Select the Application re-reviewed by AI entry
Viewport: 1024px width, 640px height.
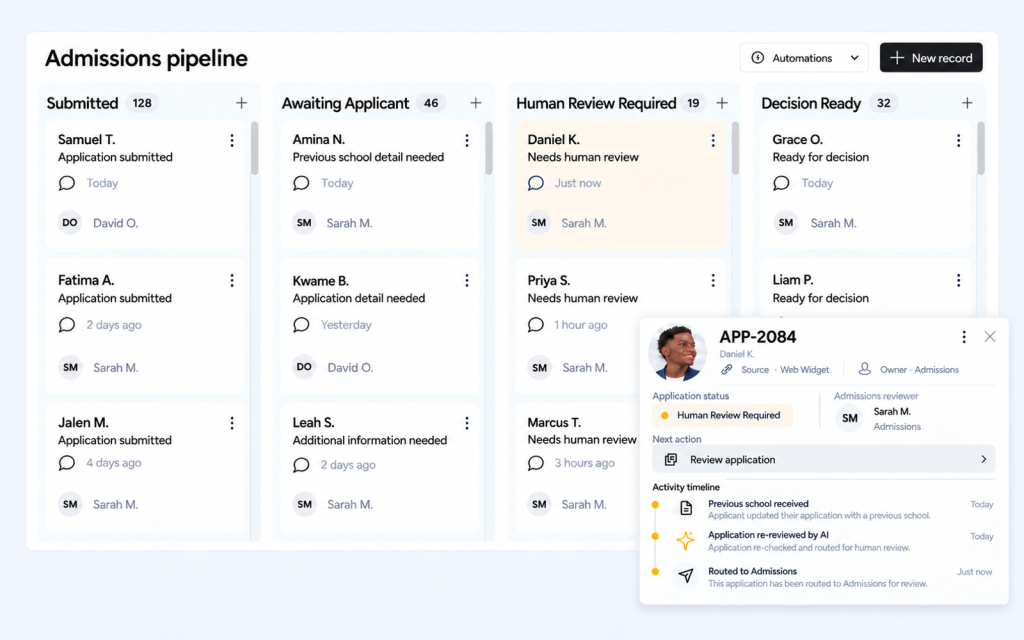click(824, 541)
